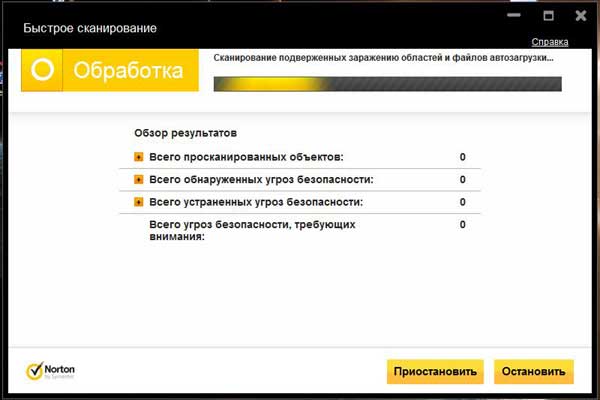600x400 pixels.
Task: Click the scanning progress bar
Action: tap(388, 84)
